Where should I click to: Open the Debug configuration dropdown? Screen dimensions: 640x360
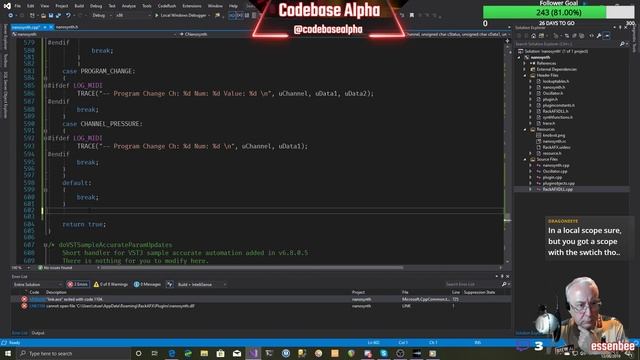(x=101, y=16)
